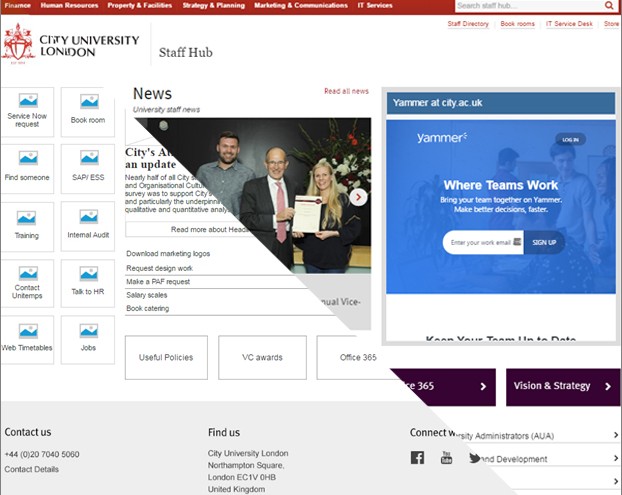Click the Book room tile icon
This screenshot has height=495, width=622.
point(89,101)
